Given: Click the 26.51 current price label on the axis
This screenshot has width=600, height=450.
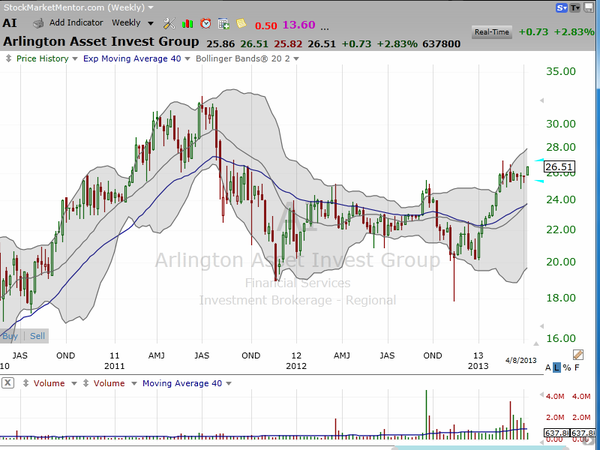Looking at the screenshot, I should point(559,167).
